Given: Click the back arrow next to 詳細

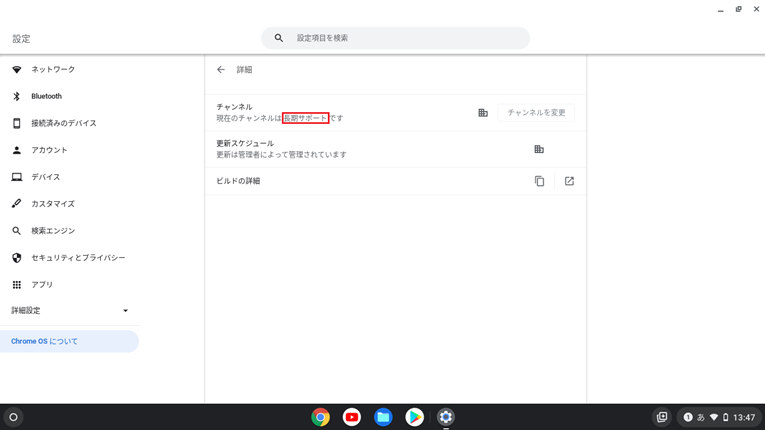Looking at the screenshot, I should point(221,70).
